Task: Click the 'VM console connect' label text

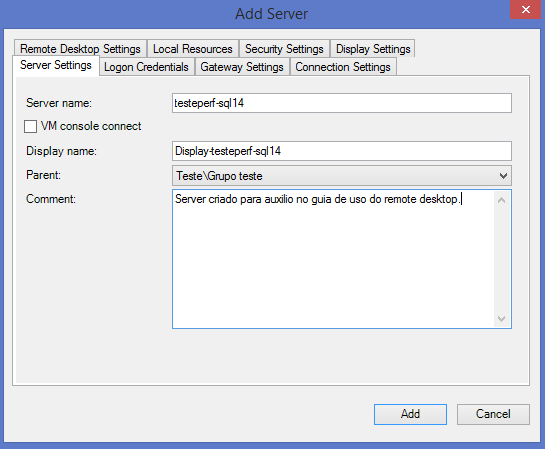Action: 91,126
